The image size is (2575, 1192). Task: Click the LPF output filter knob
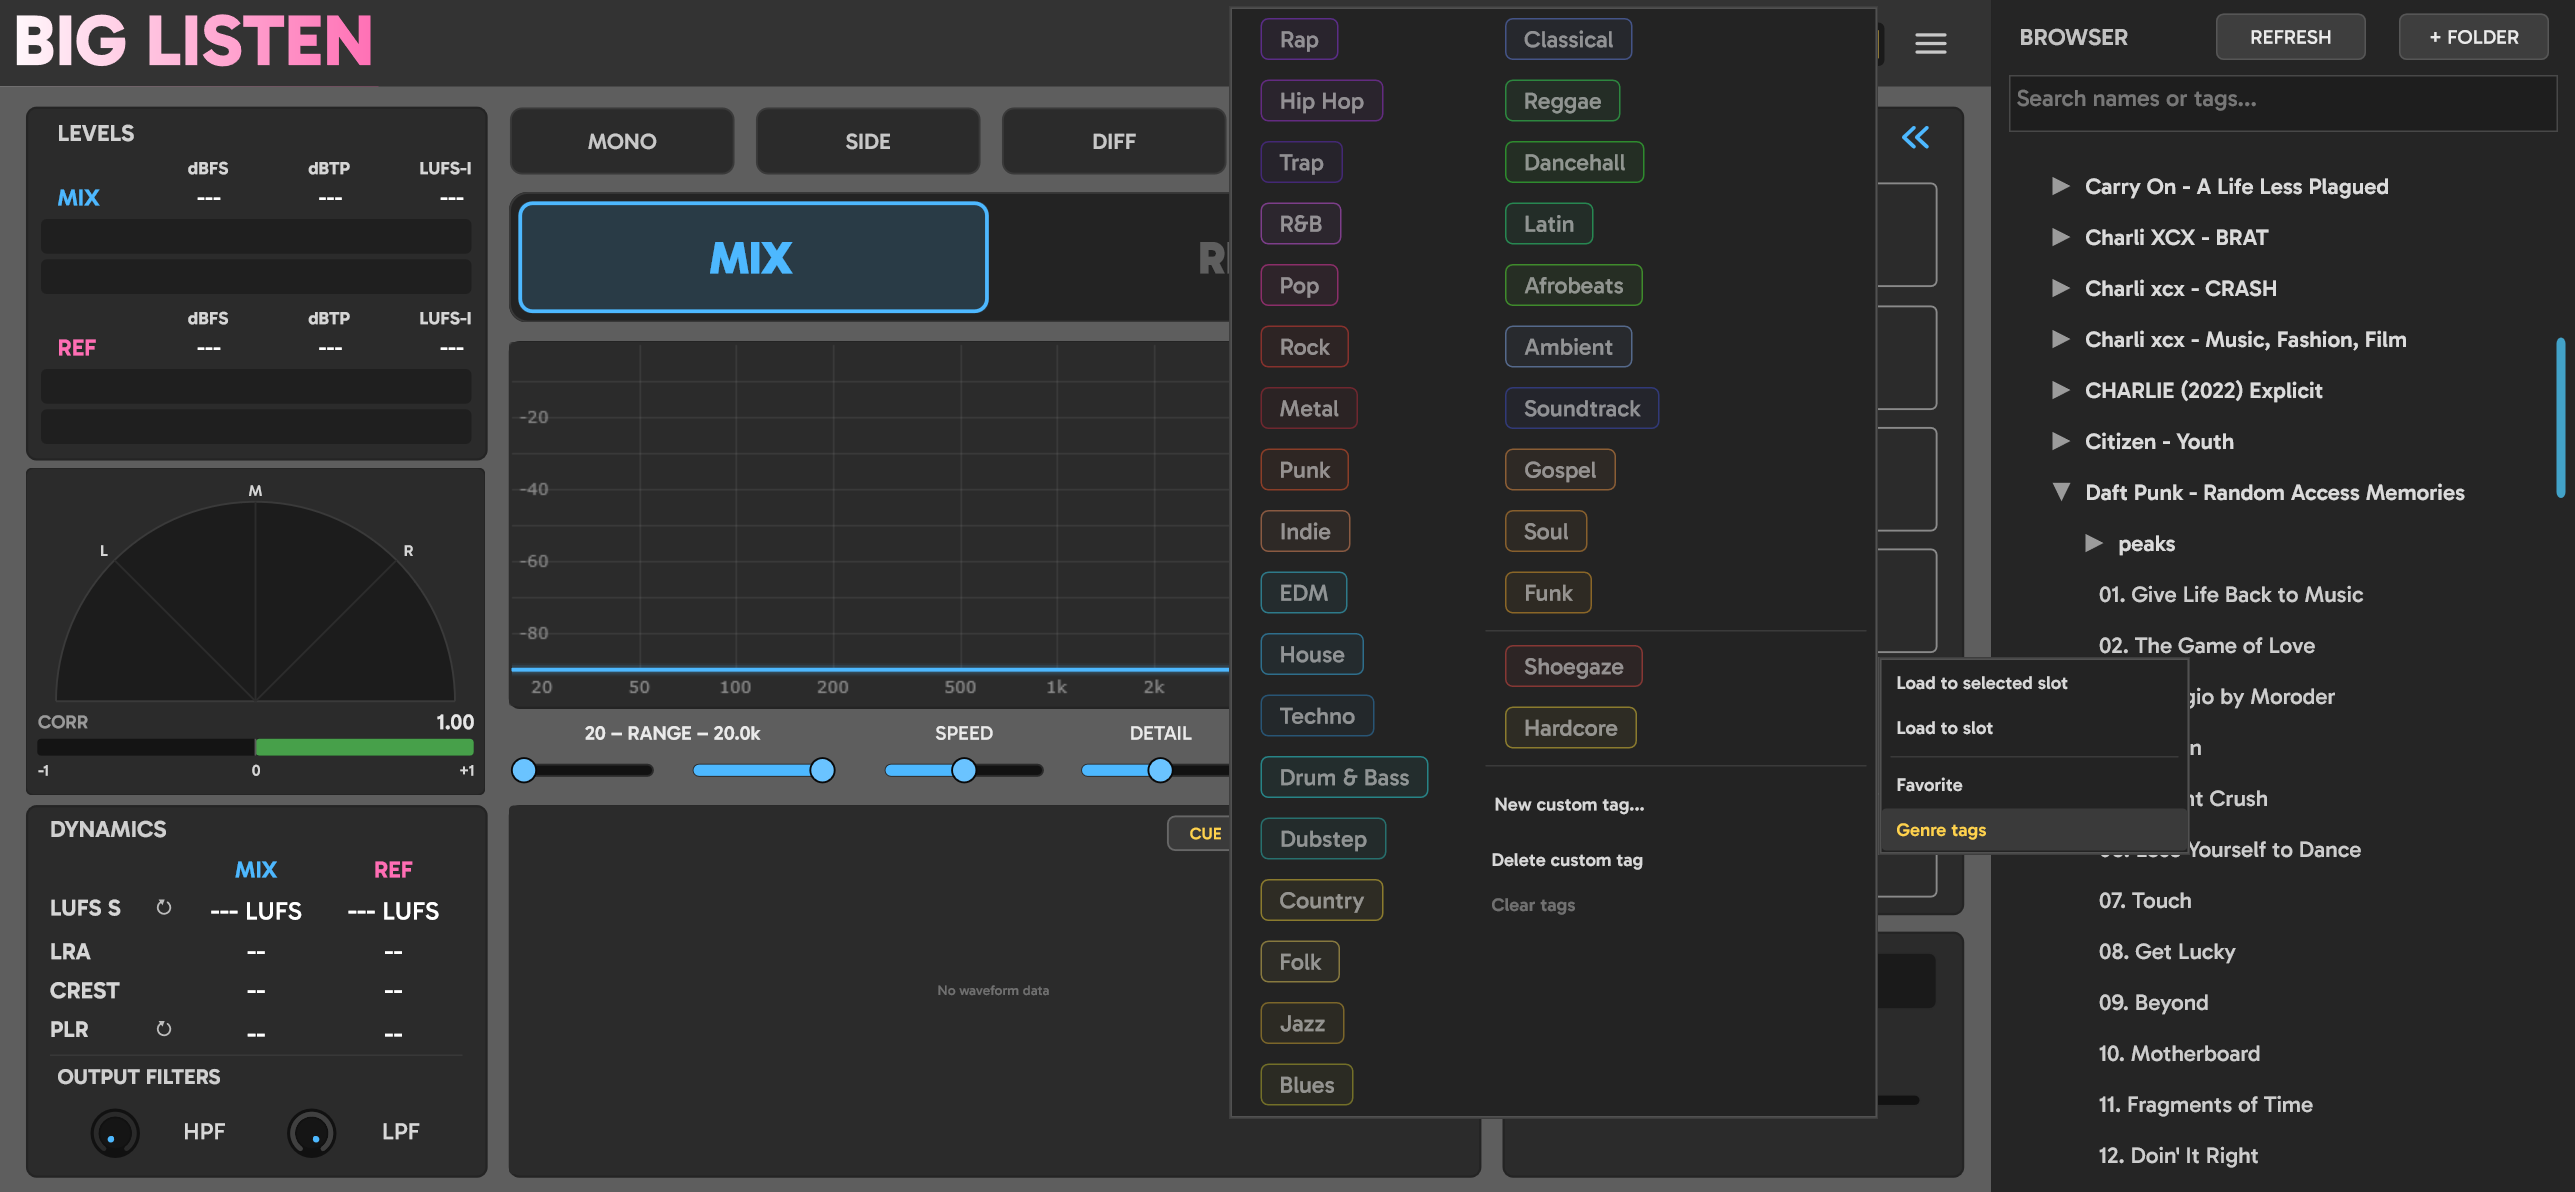pyautogui.click(x=311, y=1132)
